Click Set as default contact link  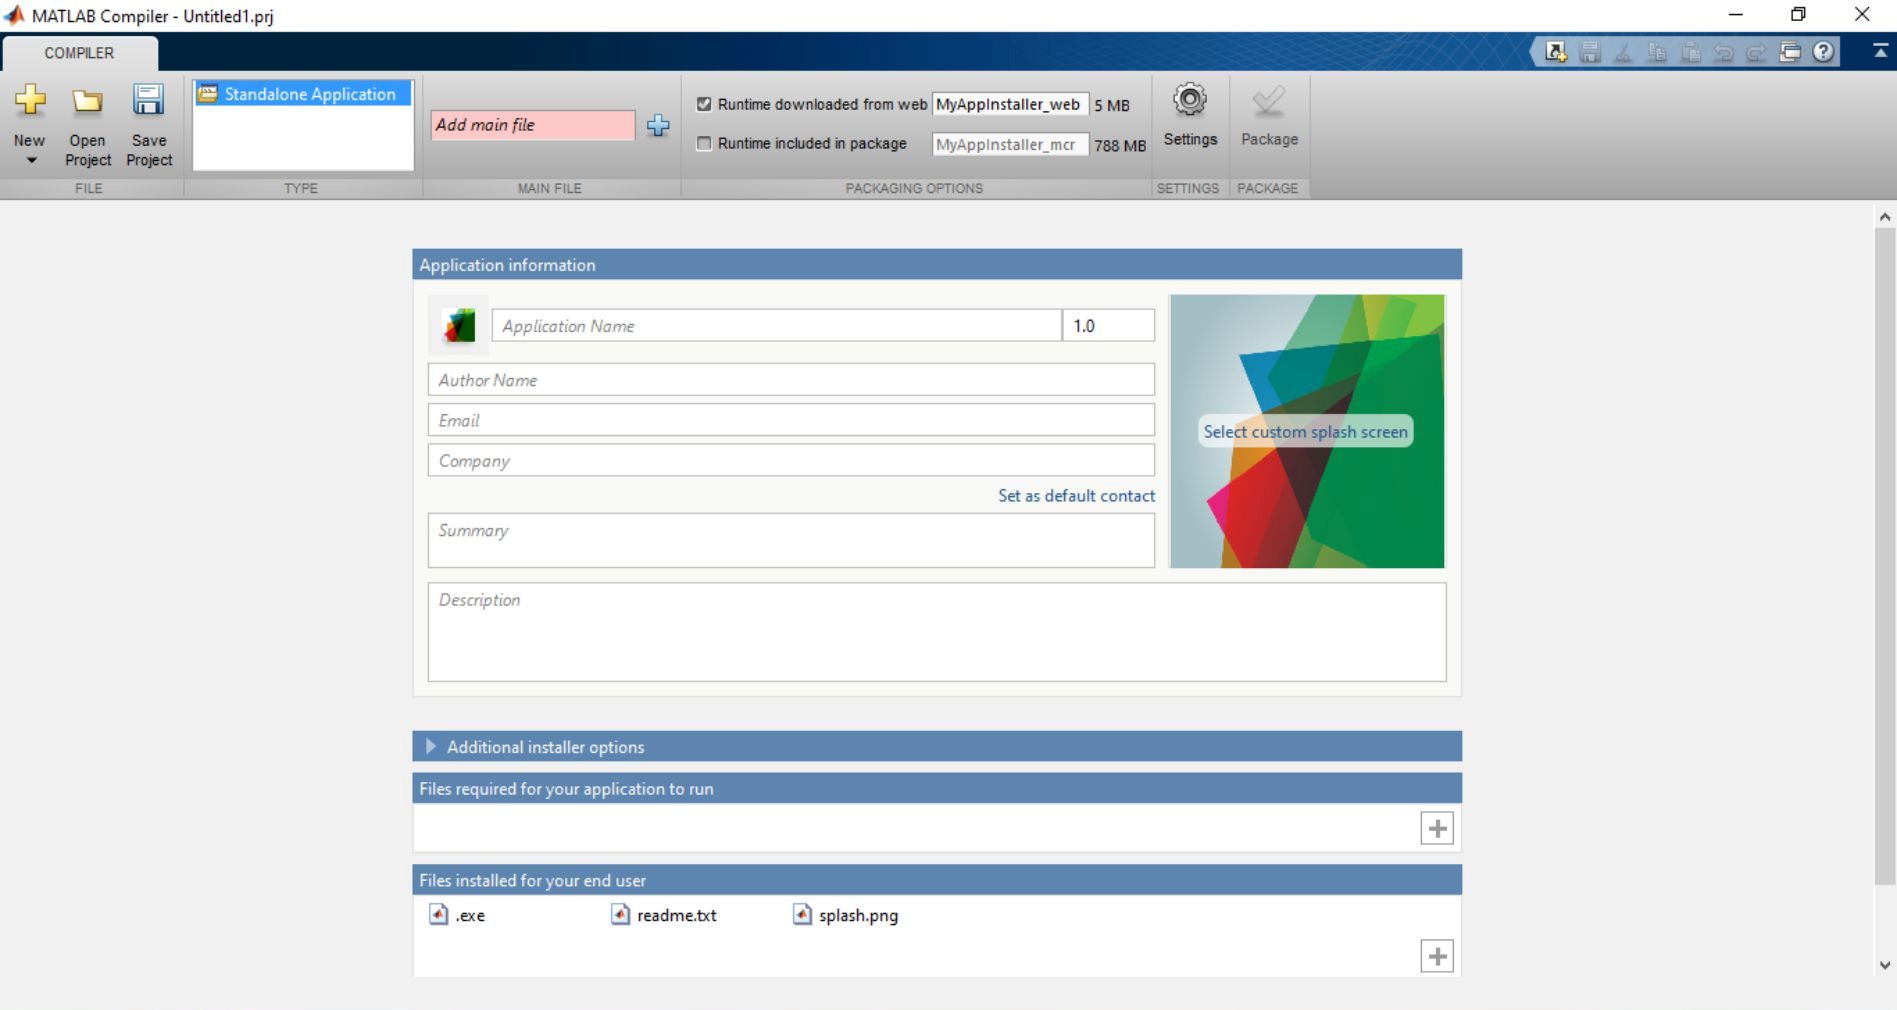pyautogui.click(x=1076, y=496)
